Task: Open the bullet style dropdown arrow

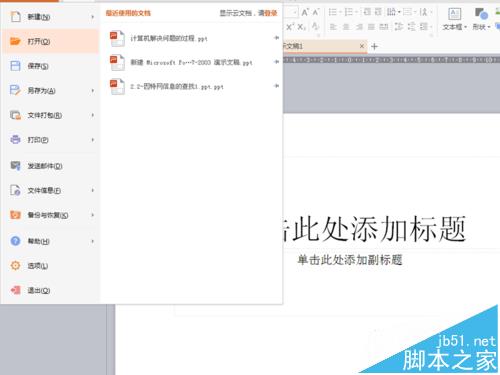Action: (x=341, y=13)
